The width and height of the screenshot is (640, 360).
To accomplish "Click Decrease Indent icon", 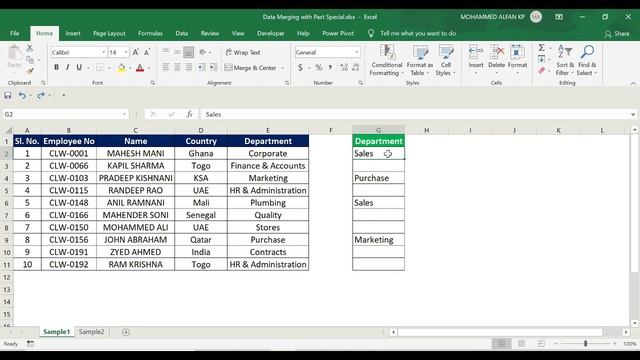I will click(202, 67).
